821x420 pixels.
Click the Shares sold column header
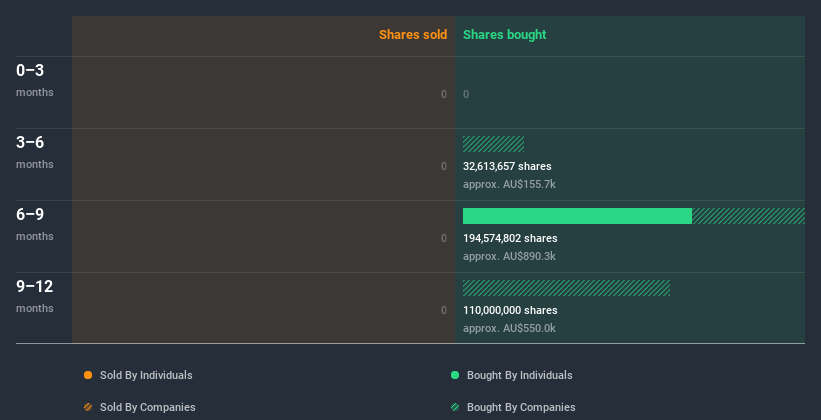[x=413, y=35]
